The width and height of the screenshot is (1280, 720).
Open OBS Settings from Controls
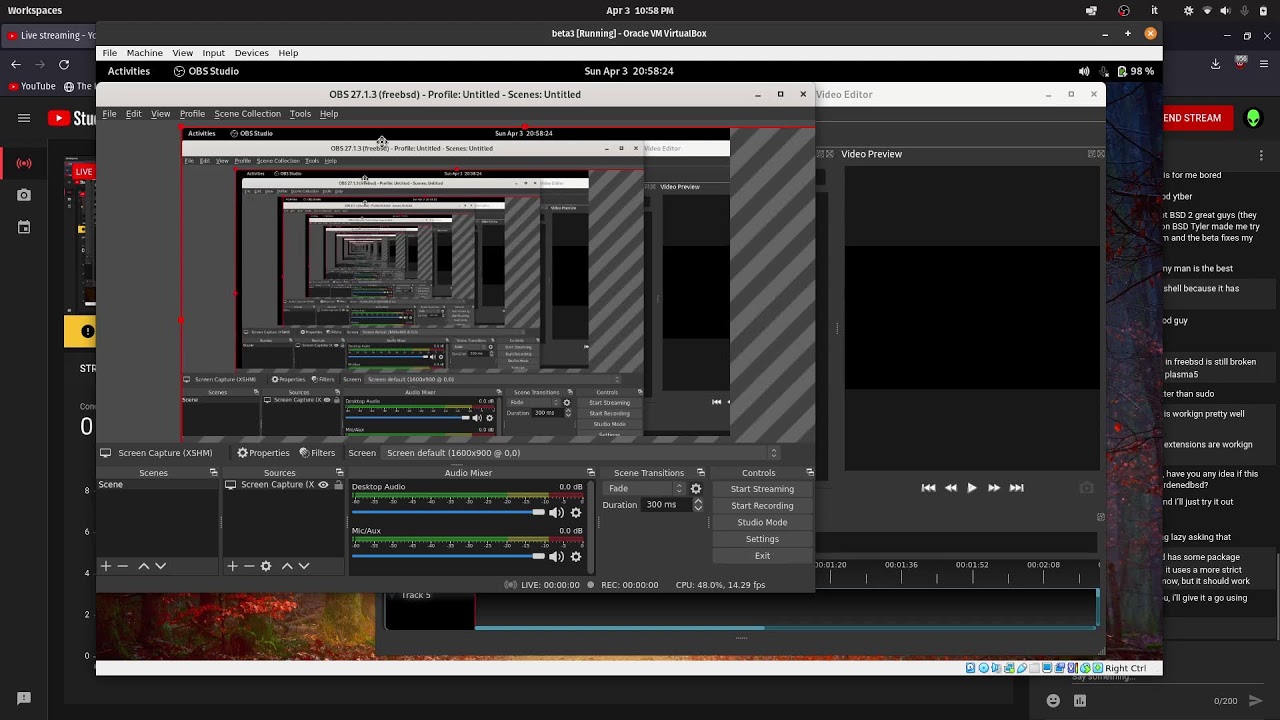click(762, 539)
